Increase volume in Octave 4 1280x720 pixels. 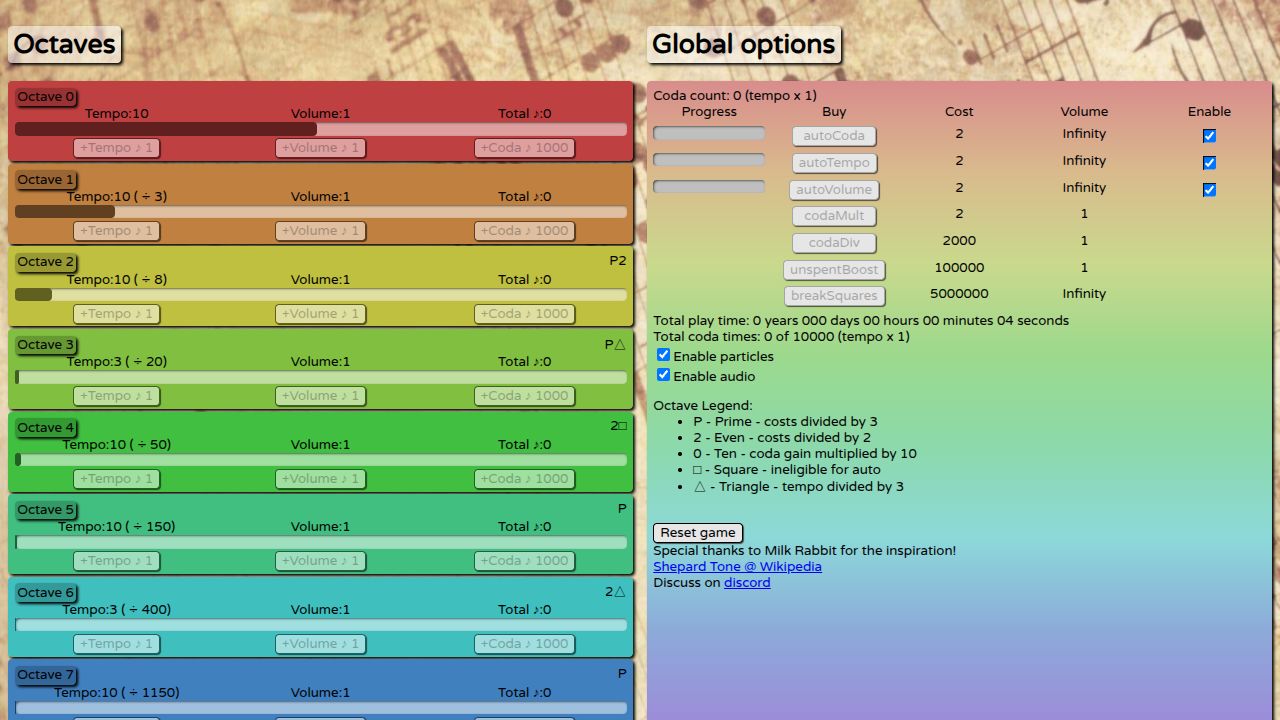point(320,479)
